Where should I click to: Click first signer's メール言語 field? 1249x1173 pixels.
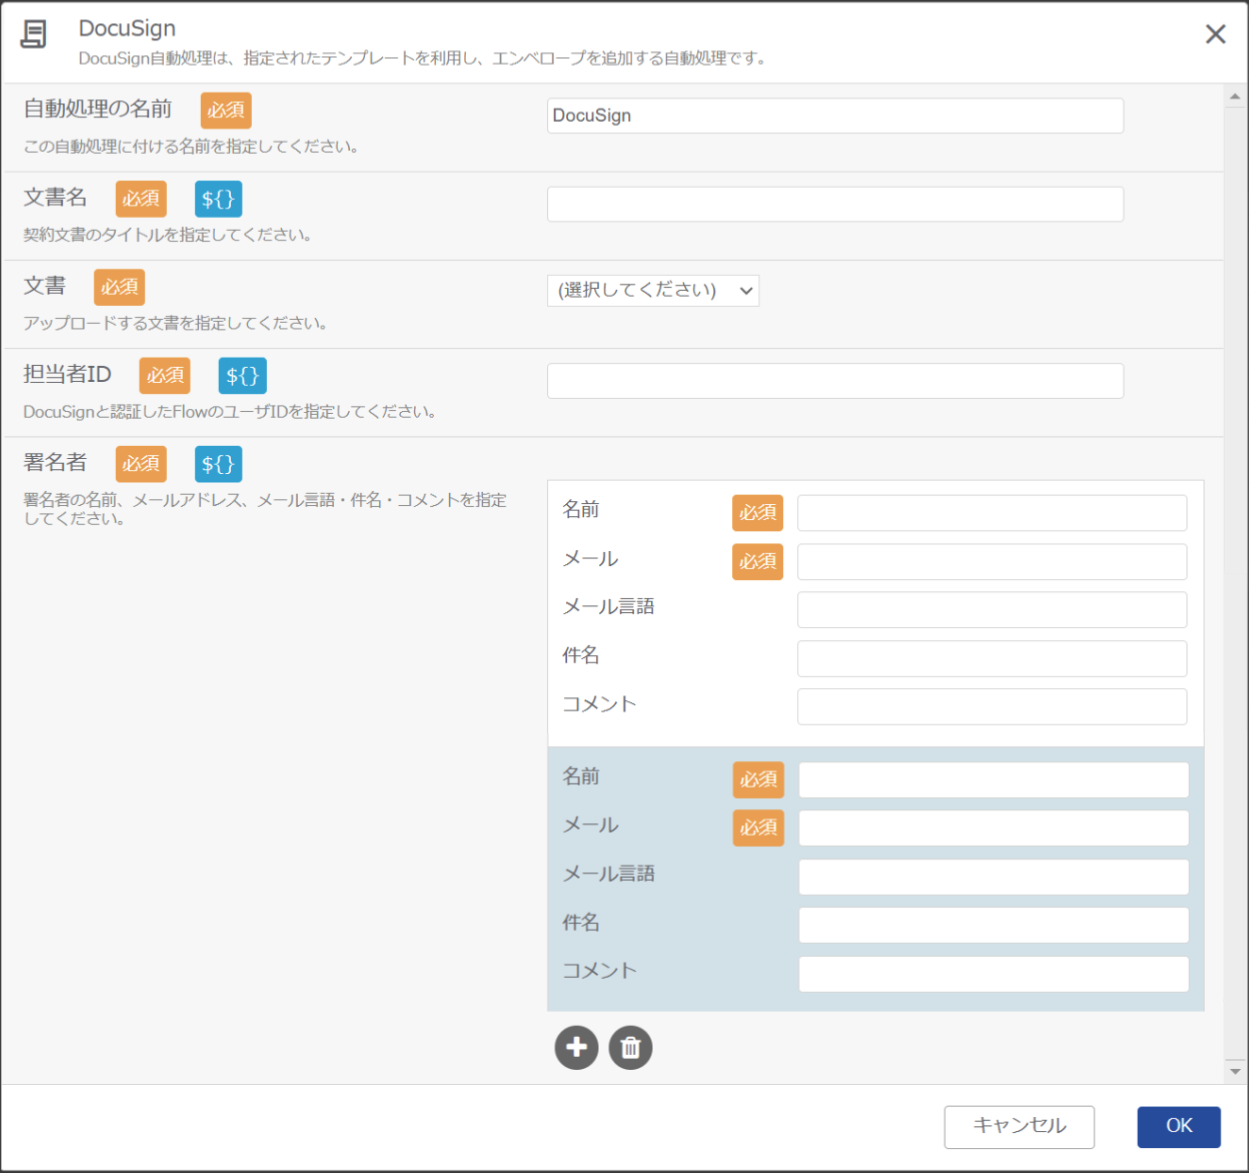click(992, 610)
